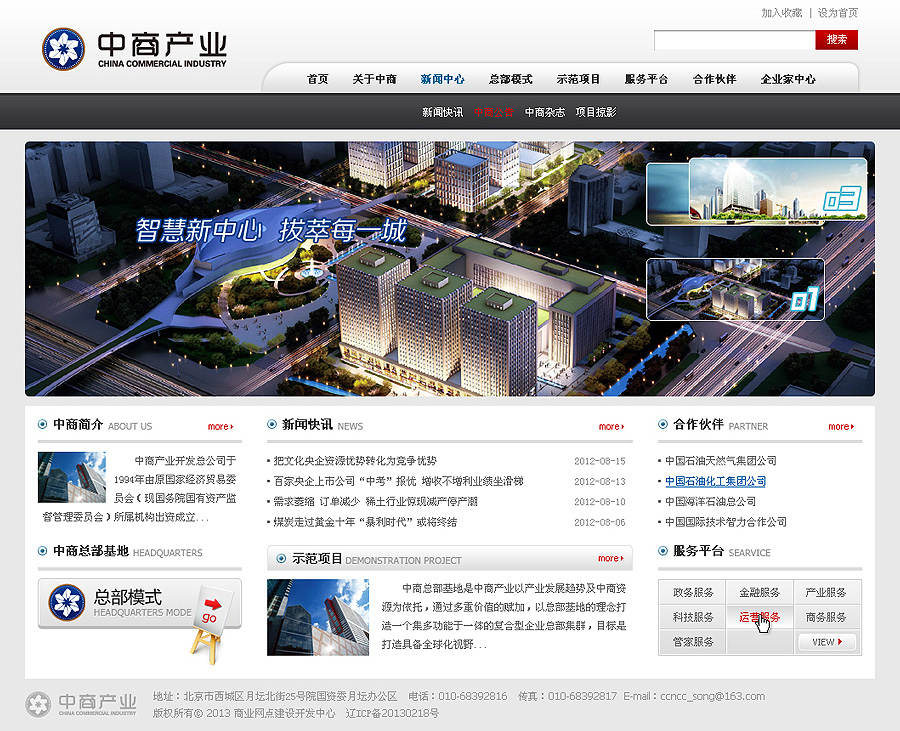The height and width of the screenshot is (731, 900).
Task: Switch banner to slide 03 thumbnail
Action: pos(756,192)
